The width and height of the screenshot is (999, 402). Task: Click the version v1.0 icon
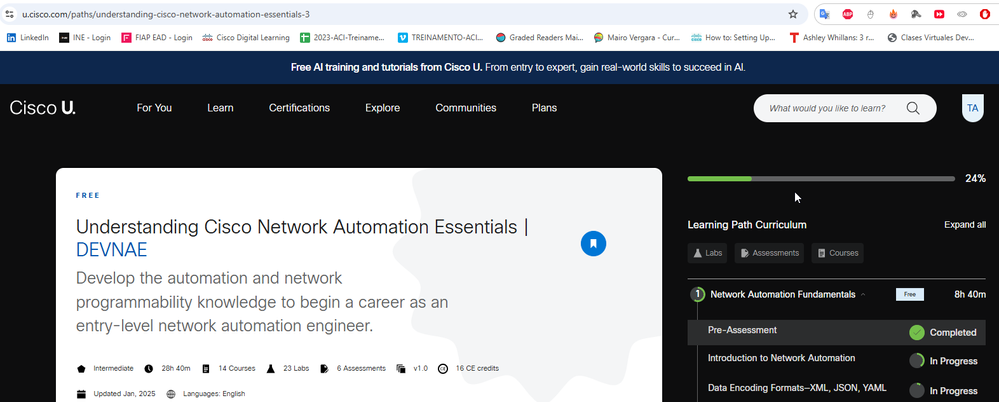tap(401, 368)
